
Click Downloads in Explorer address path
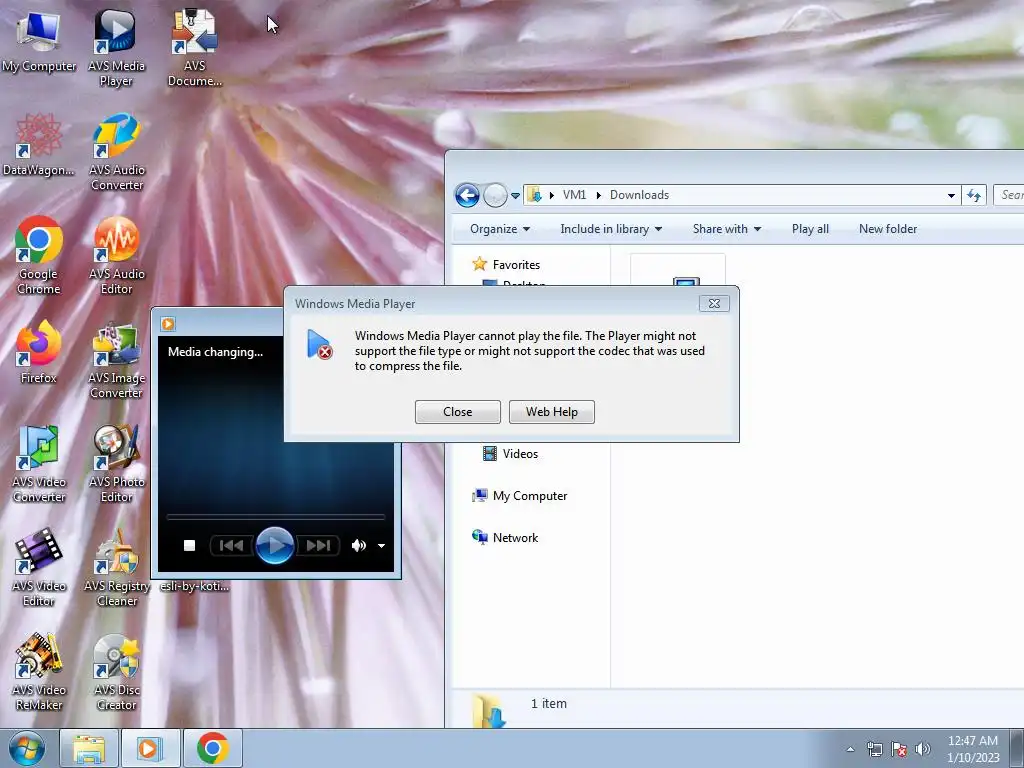click(639, 195)
